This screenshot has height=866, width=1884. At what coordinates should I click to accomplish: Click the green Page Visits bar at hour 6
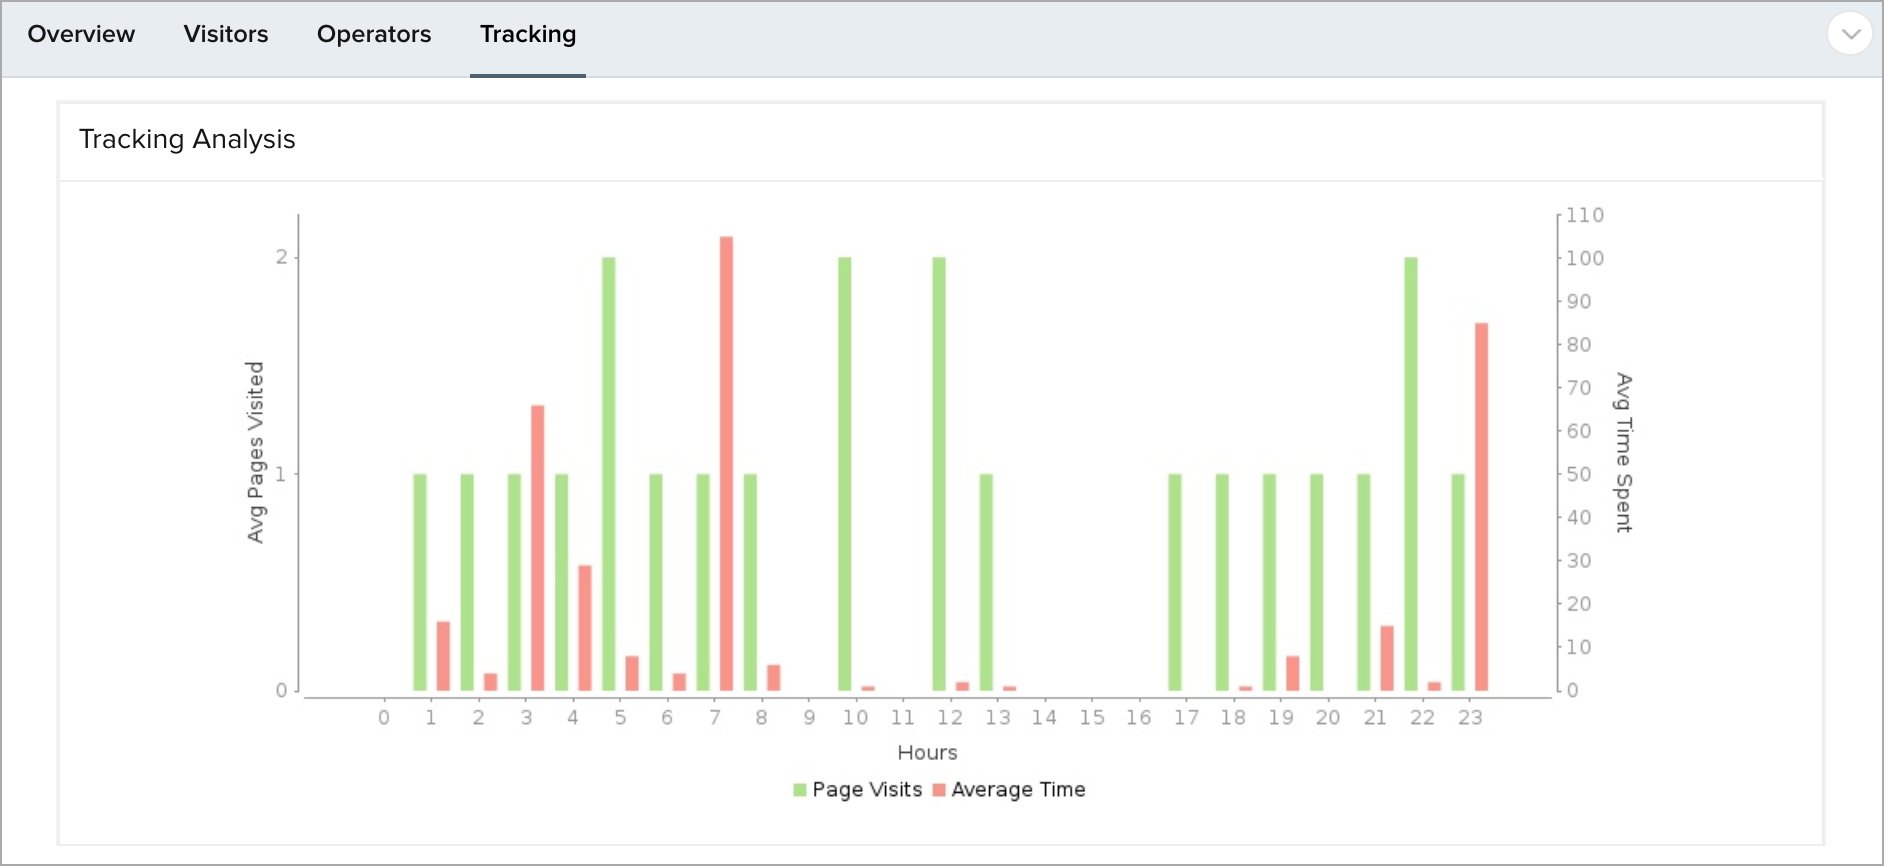coord(656,582)
